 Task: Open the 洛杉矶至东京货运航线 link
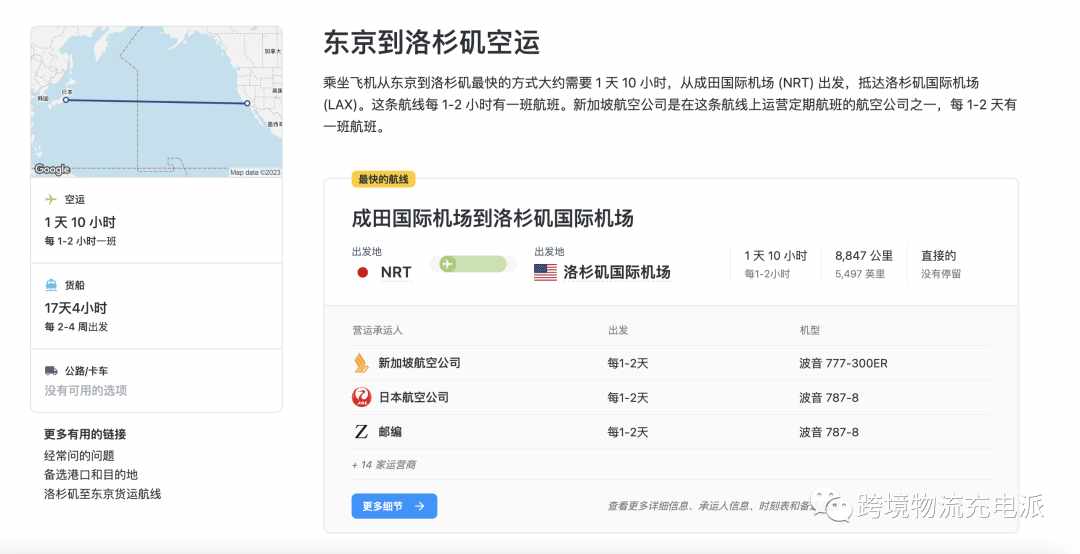[103, 494]
